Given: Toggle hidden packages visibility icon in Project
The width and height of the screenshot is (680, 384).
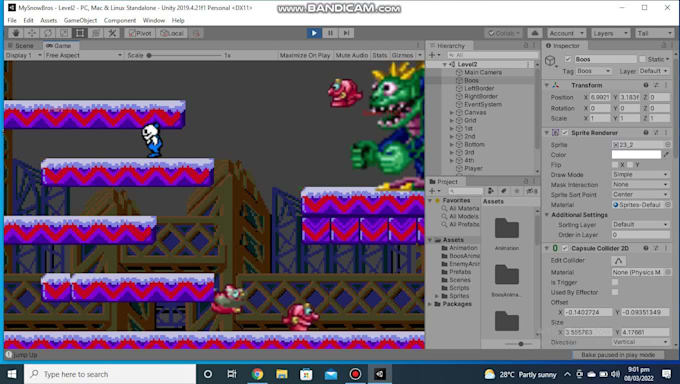Looking at the screenshot, I should [x=532, y=191].
